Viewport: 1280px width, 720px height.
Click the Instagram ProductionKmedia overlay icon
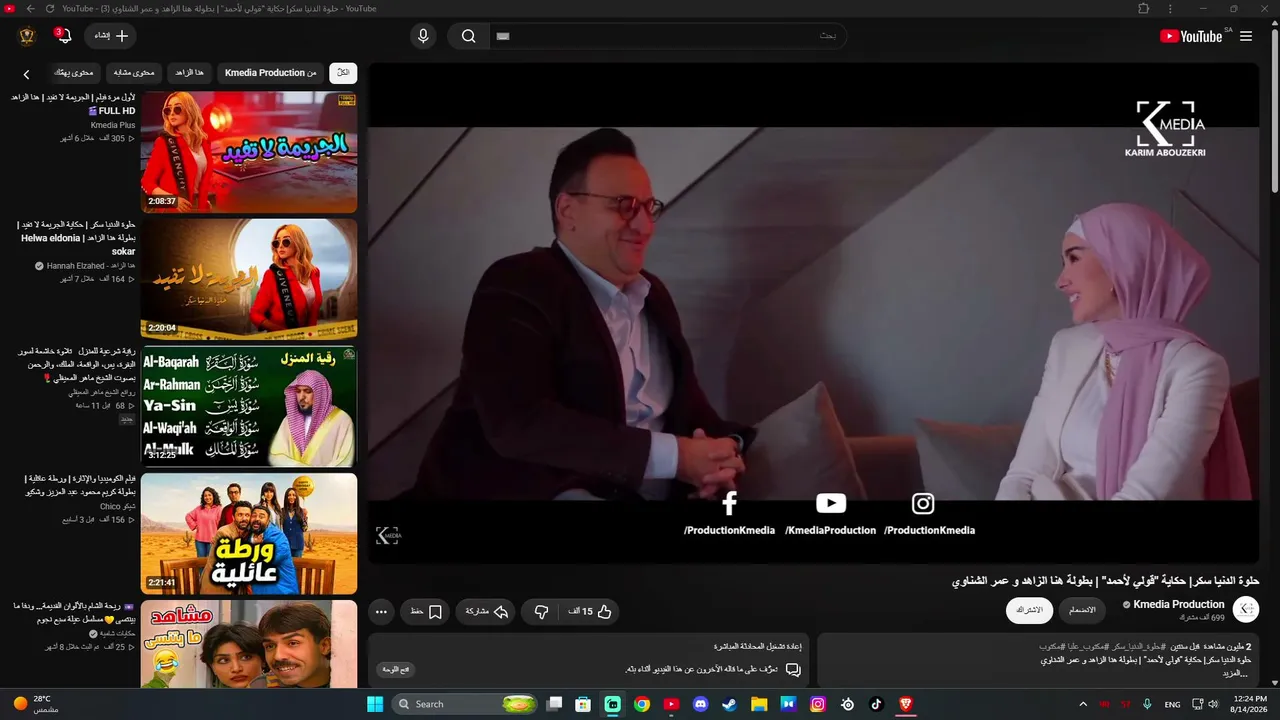click(x=923, y=503)
